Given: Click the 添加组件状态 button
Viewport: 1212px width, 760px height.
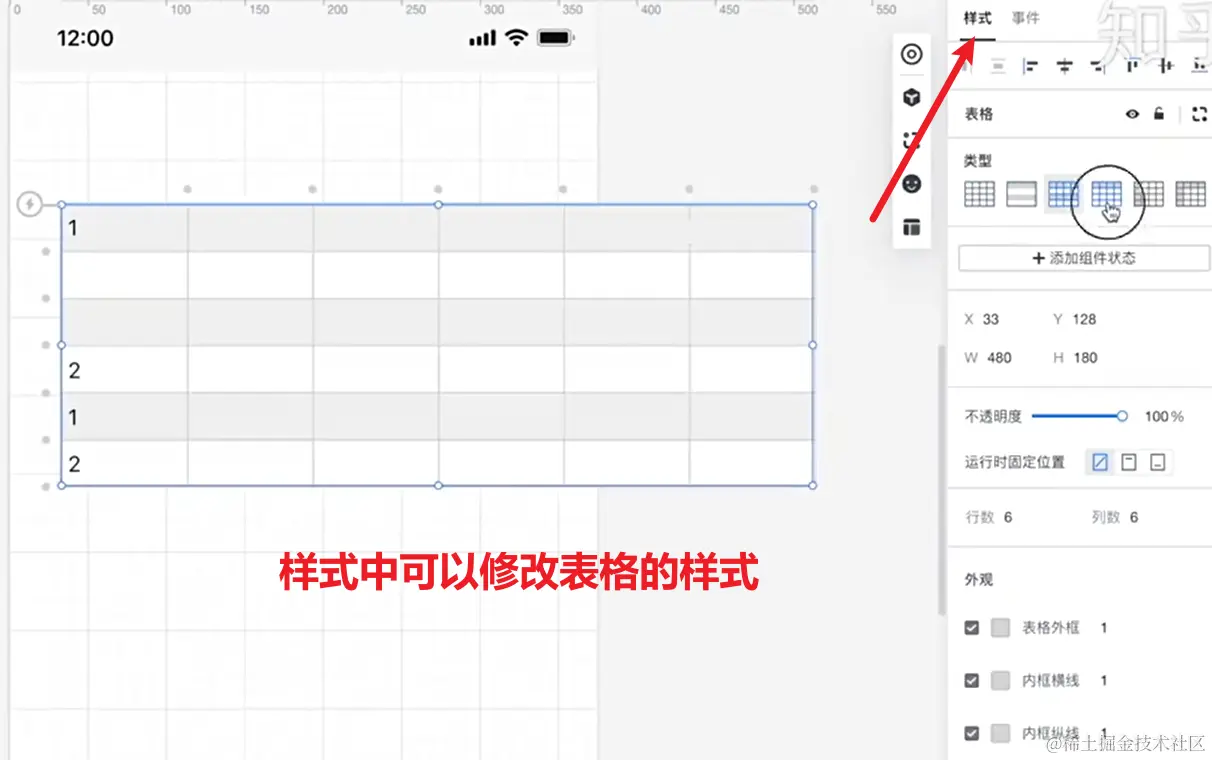Looking at the screenshot, I should tap(1082, 258).
